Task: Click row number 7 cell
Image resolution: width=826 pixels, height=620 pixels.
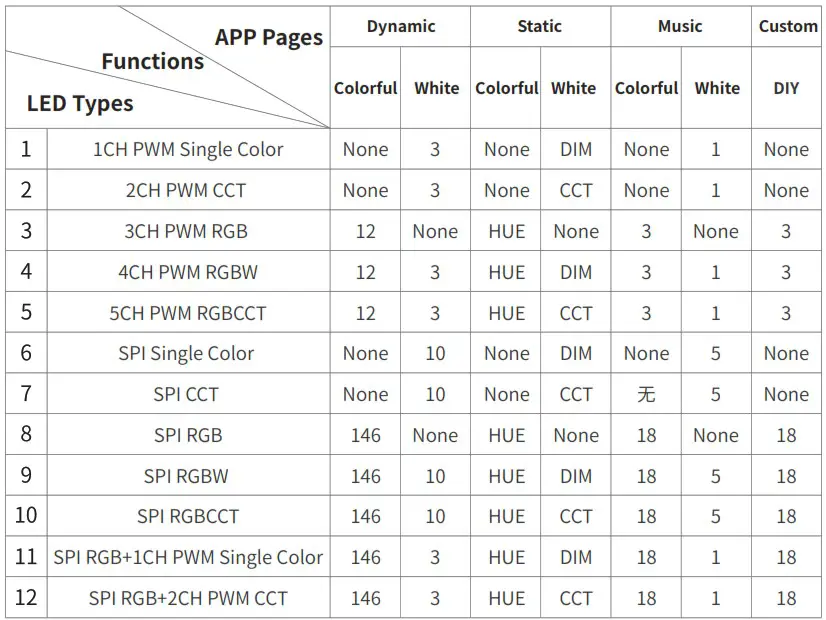Action: 26,393
